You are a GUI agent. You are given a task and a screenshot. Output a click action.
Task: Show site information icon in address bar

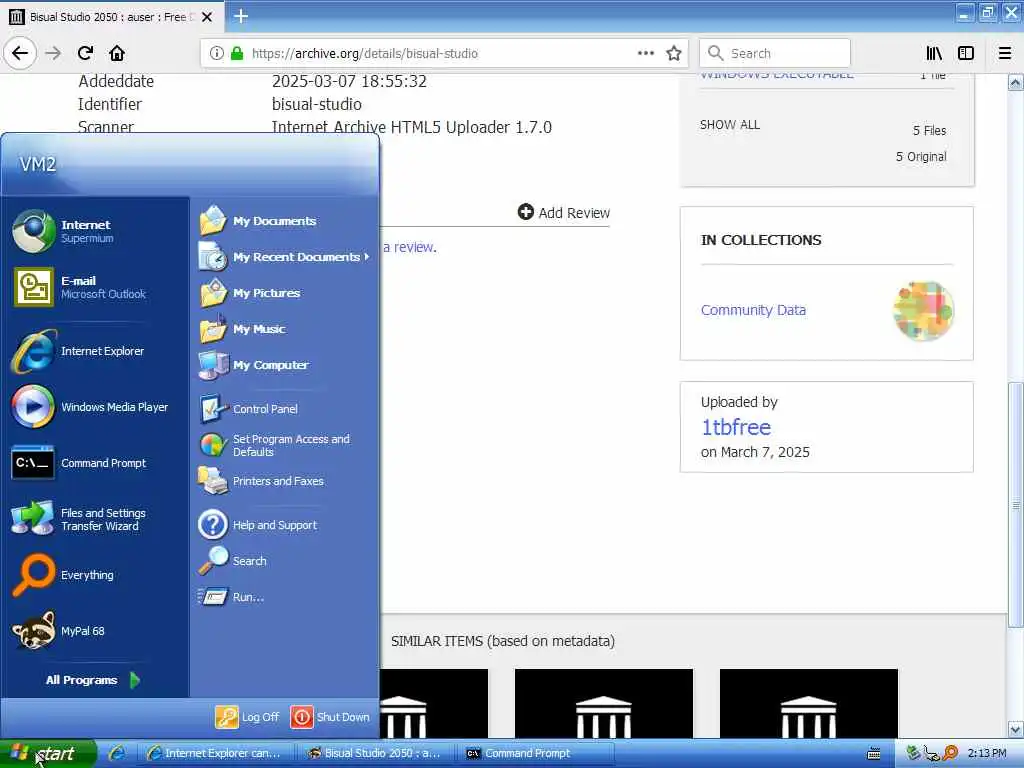click(216, 53)
